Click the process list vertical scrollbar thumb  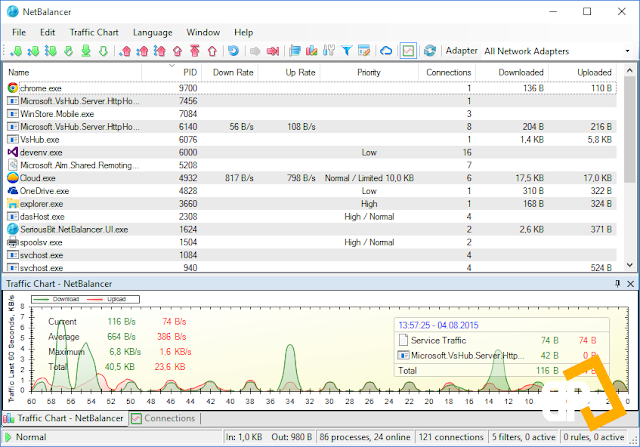click(x=629, y=129)
